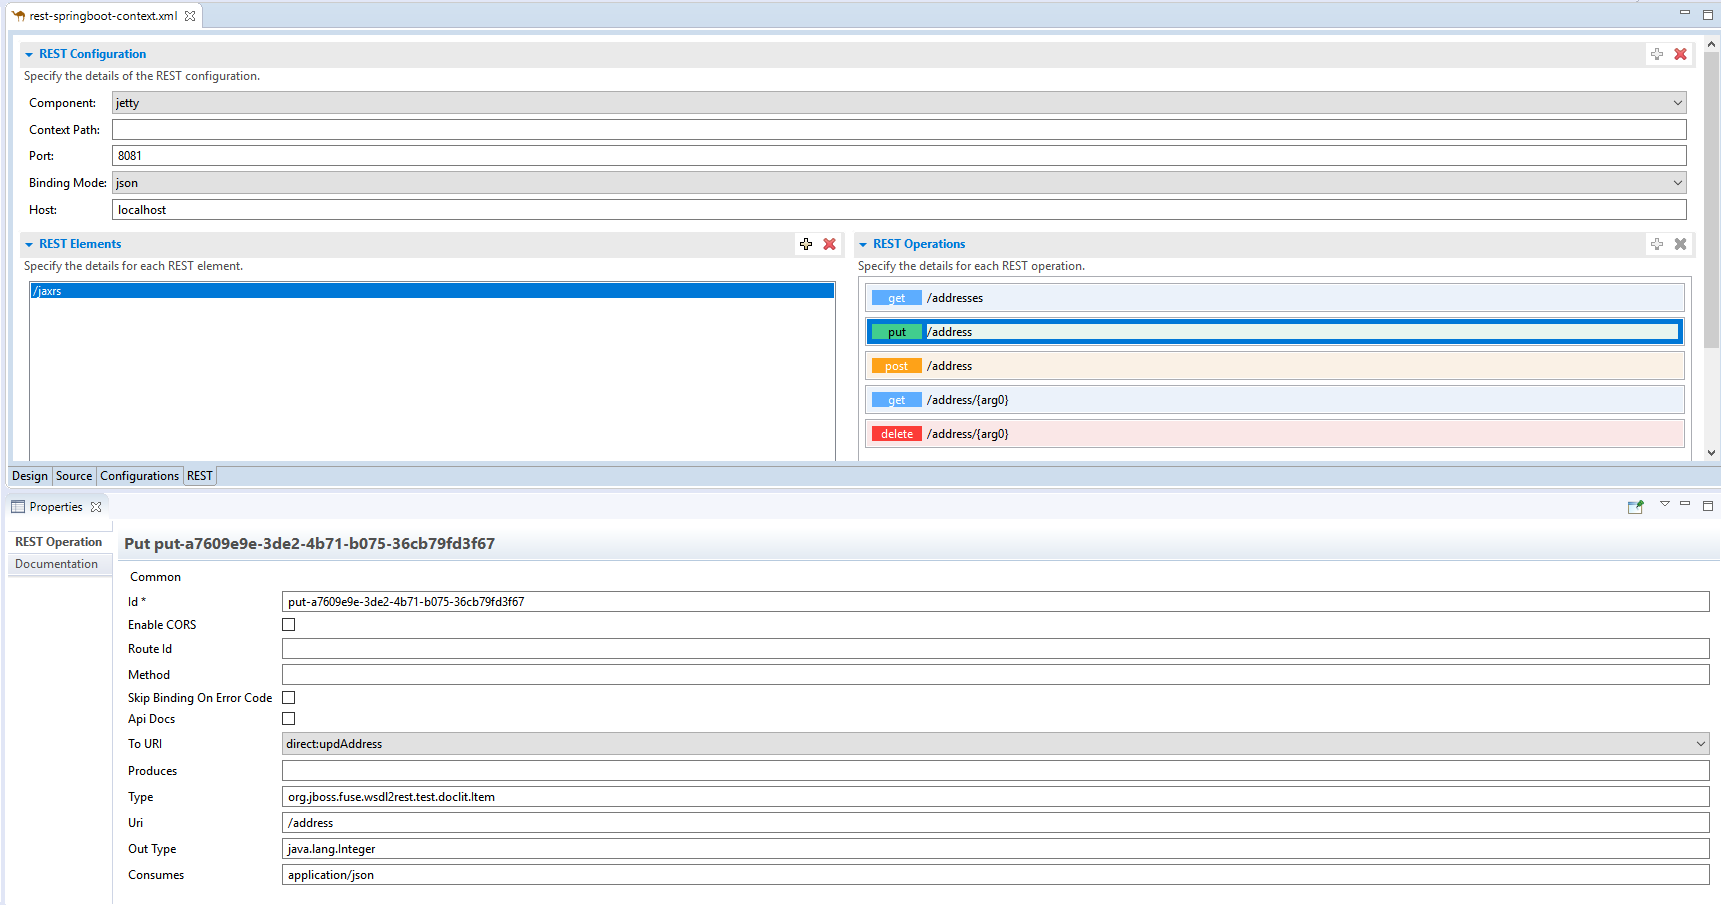
Task: Switch to the Configurations tab
Action: 139,476
